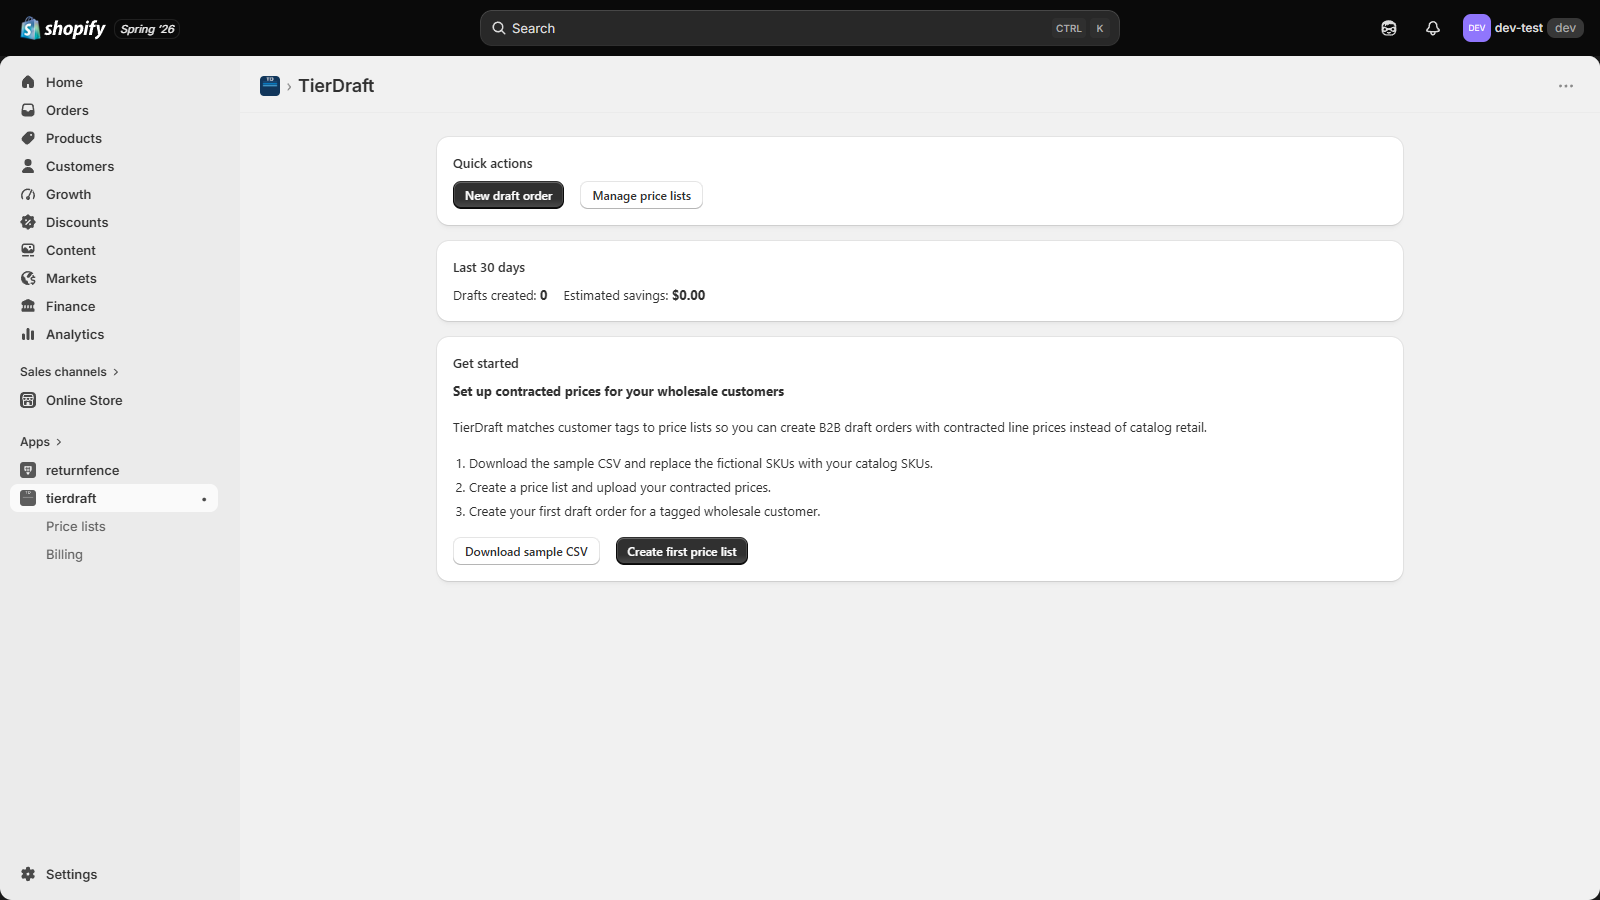1600x900 pixels.
Task: Click the 'Set up contracted prices' heading
Action: (x=618, y=391)
